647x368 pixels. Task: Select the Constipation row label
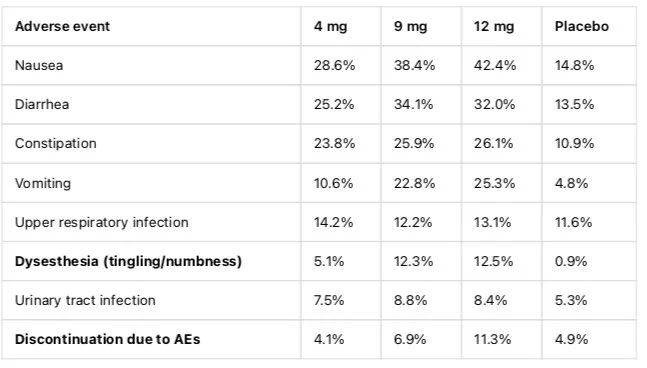pos(56,144)
